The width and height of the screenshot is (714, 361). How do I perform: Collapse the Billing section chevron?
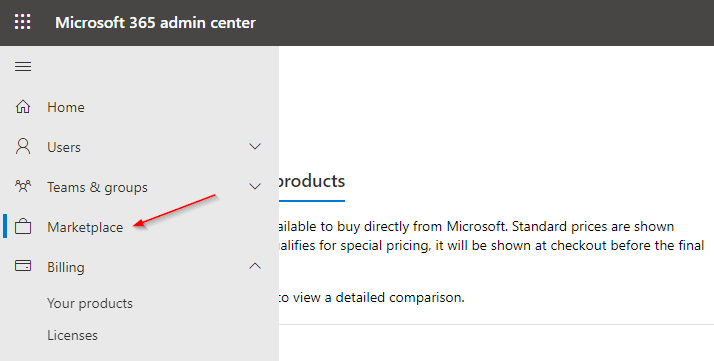tap(255, 266)
